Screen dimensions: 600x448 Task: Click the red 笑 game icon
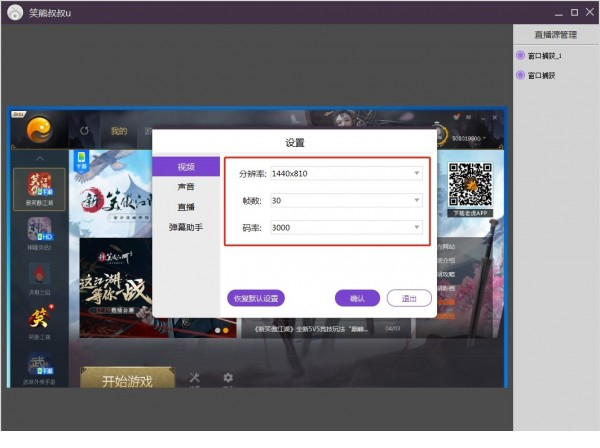click(40, 322)
